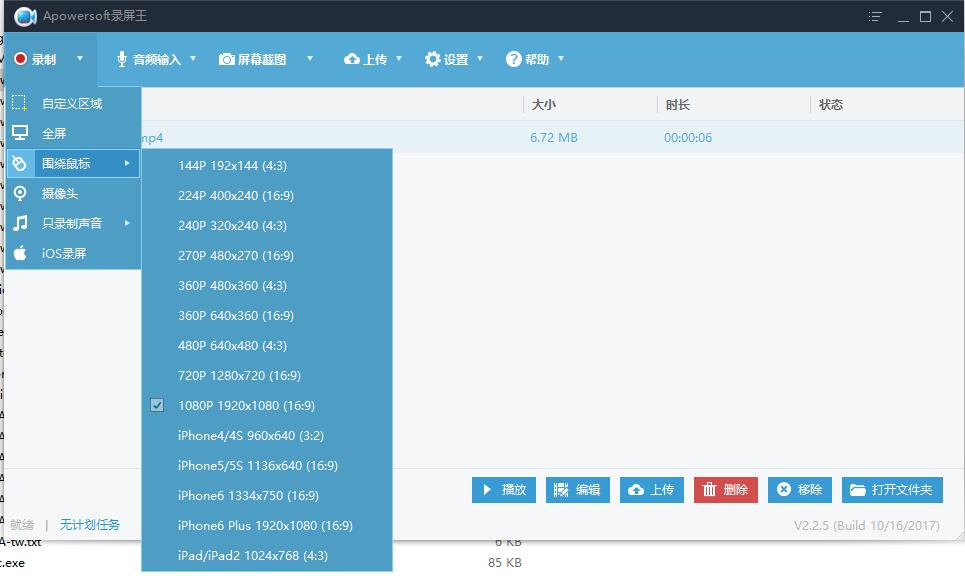The width and height of the screenshot is (965, 576).
Task: Click the 编辑 edit button
Action: tap(577, 490)
